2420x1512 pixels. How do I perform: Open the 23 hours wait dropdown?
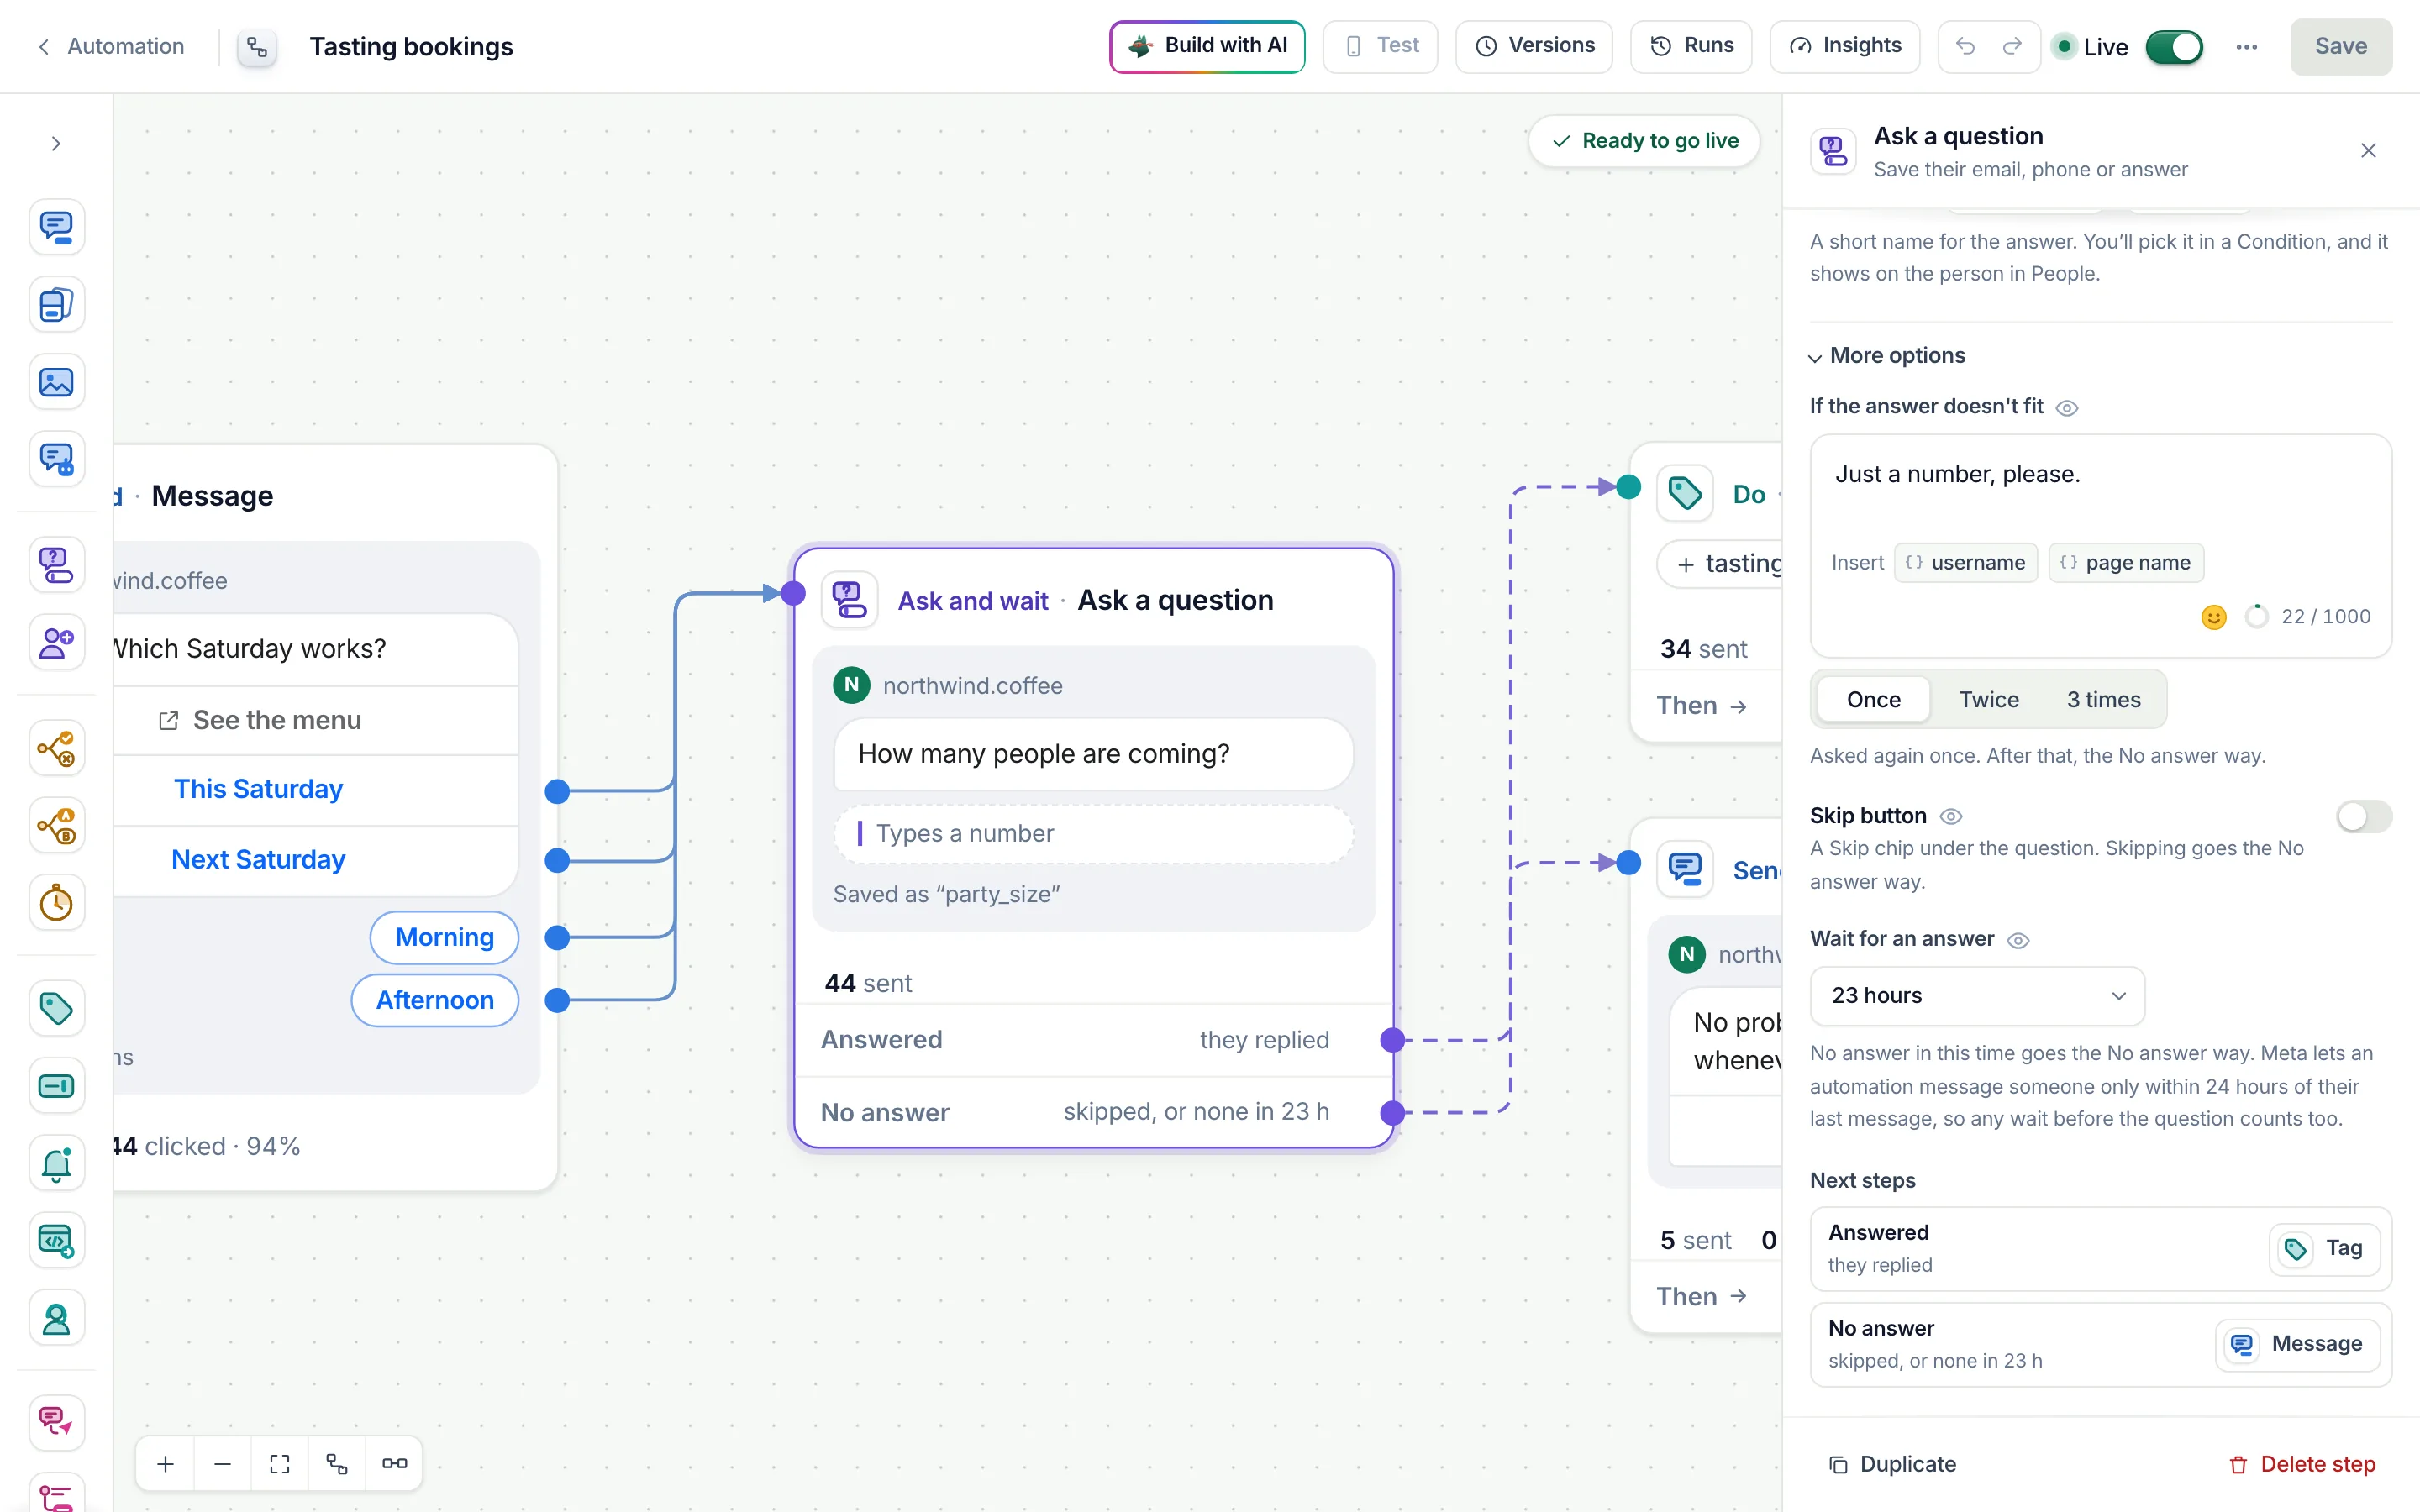pos(1977,995)
